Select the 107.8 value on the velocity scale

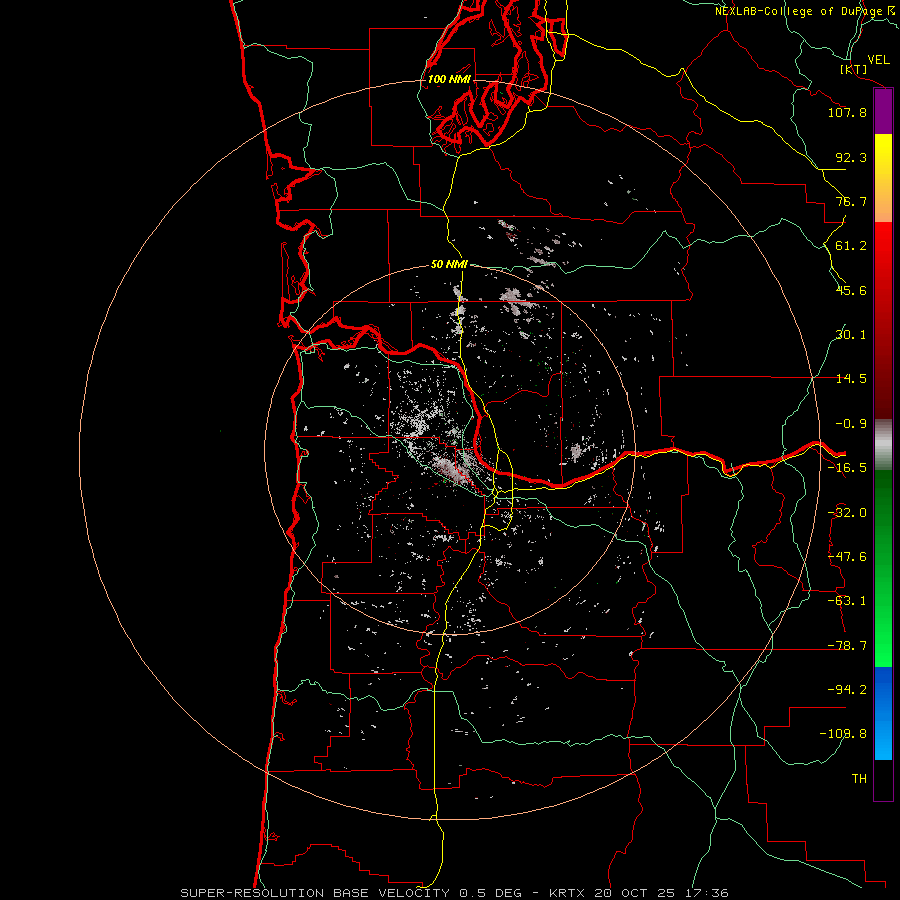coord(847,112)
